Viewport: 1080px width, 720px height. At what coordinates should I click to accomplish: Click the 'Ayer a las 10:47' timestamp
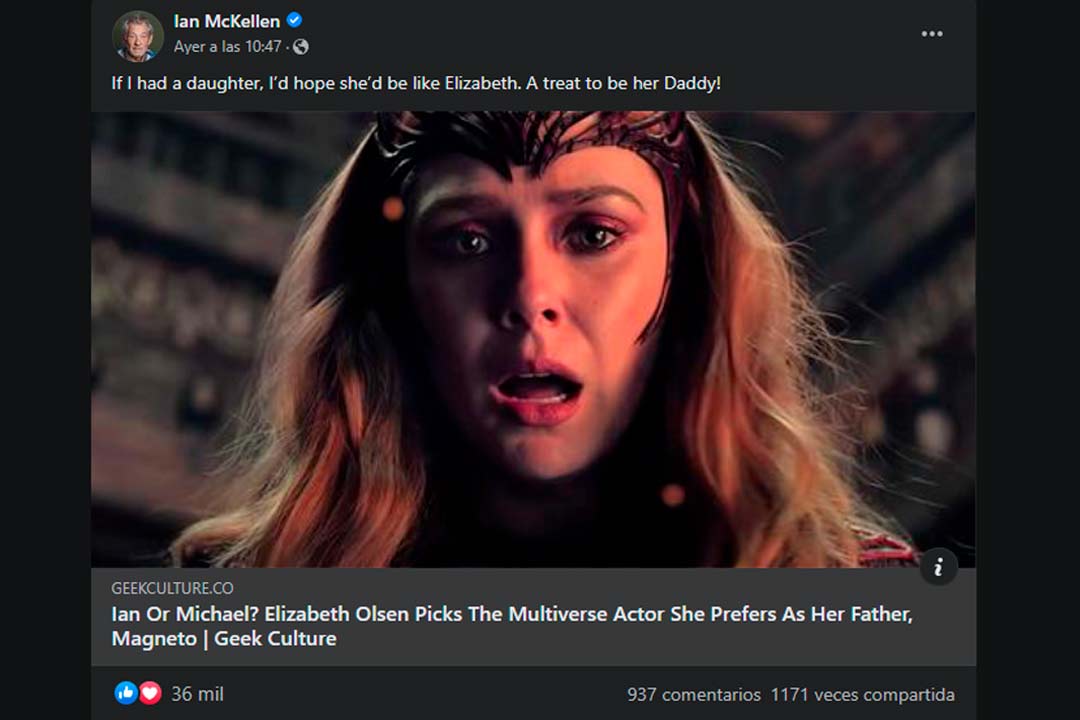(227, 47)
